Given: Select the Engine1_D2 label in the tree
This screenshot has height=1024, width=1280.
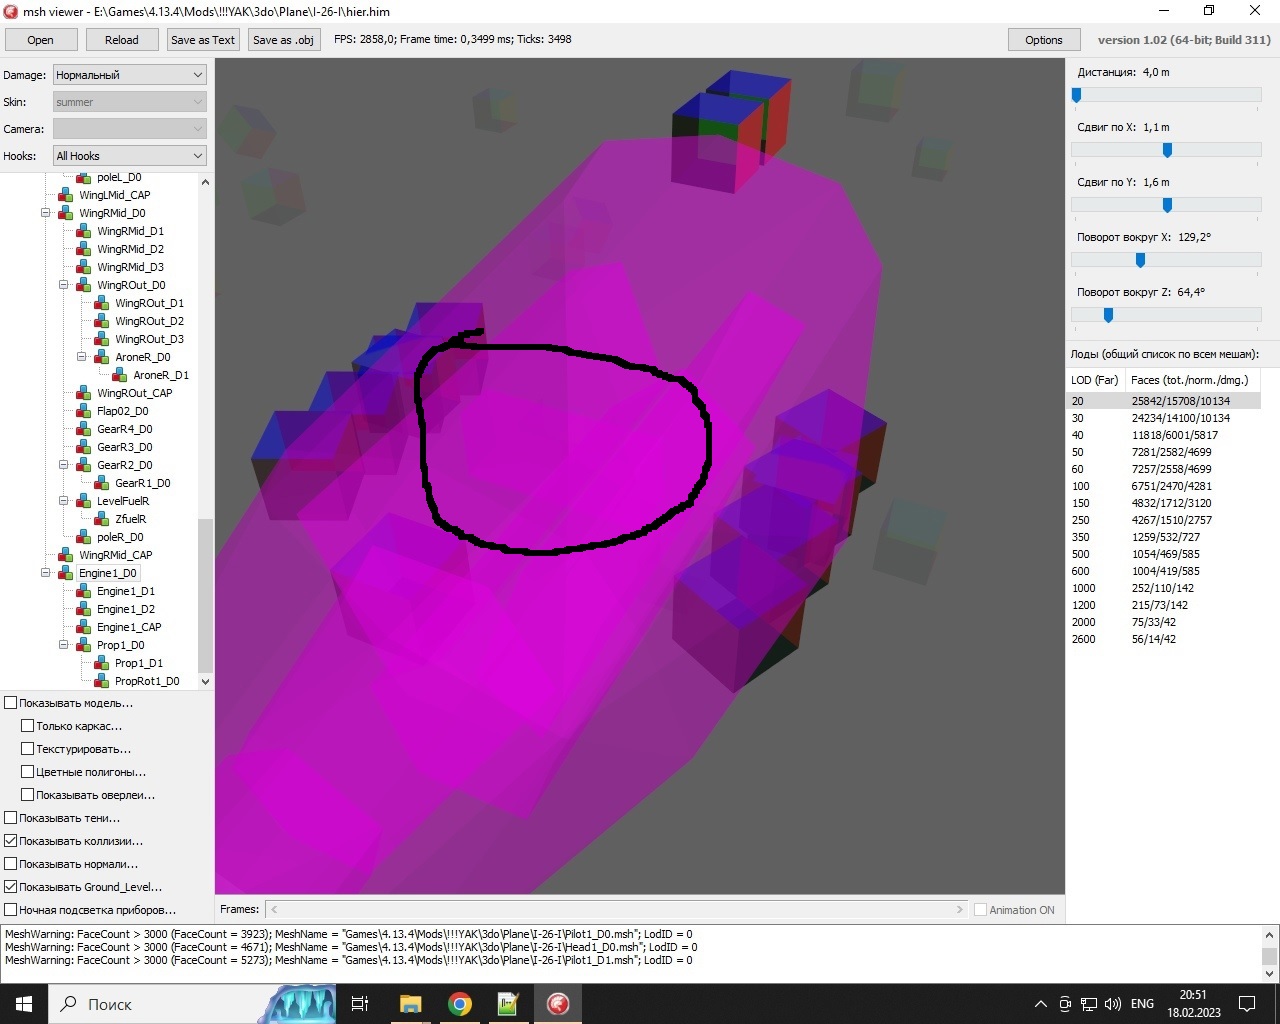Looking at the screenshot, I should [126, 609].
